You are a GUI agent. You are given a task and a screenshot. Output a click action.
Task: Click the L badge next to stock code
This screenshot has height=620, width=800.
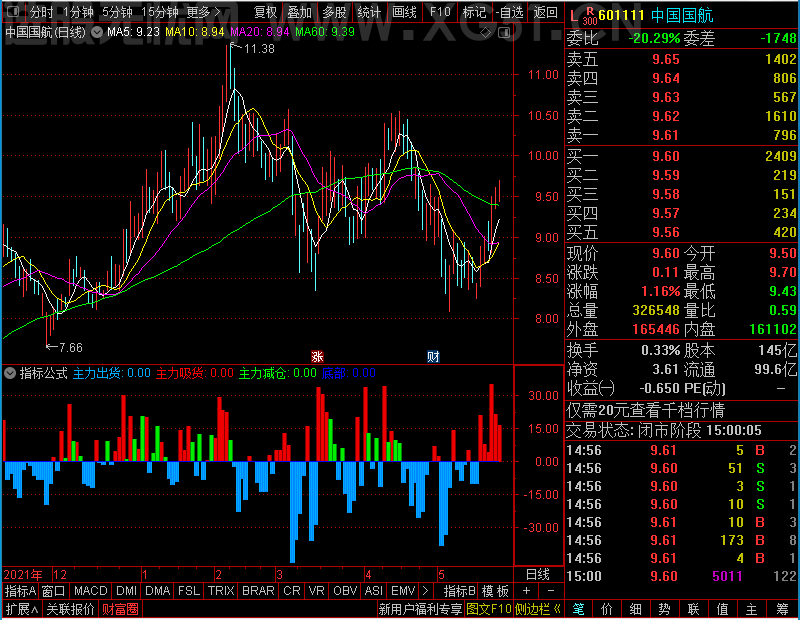click(574, 16)
